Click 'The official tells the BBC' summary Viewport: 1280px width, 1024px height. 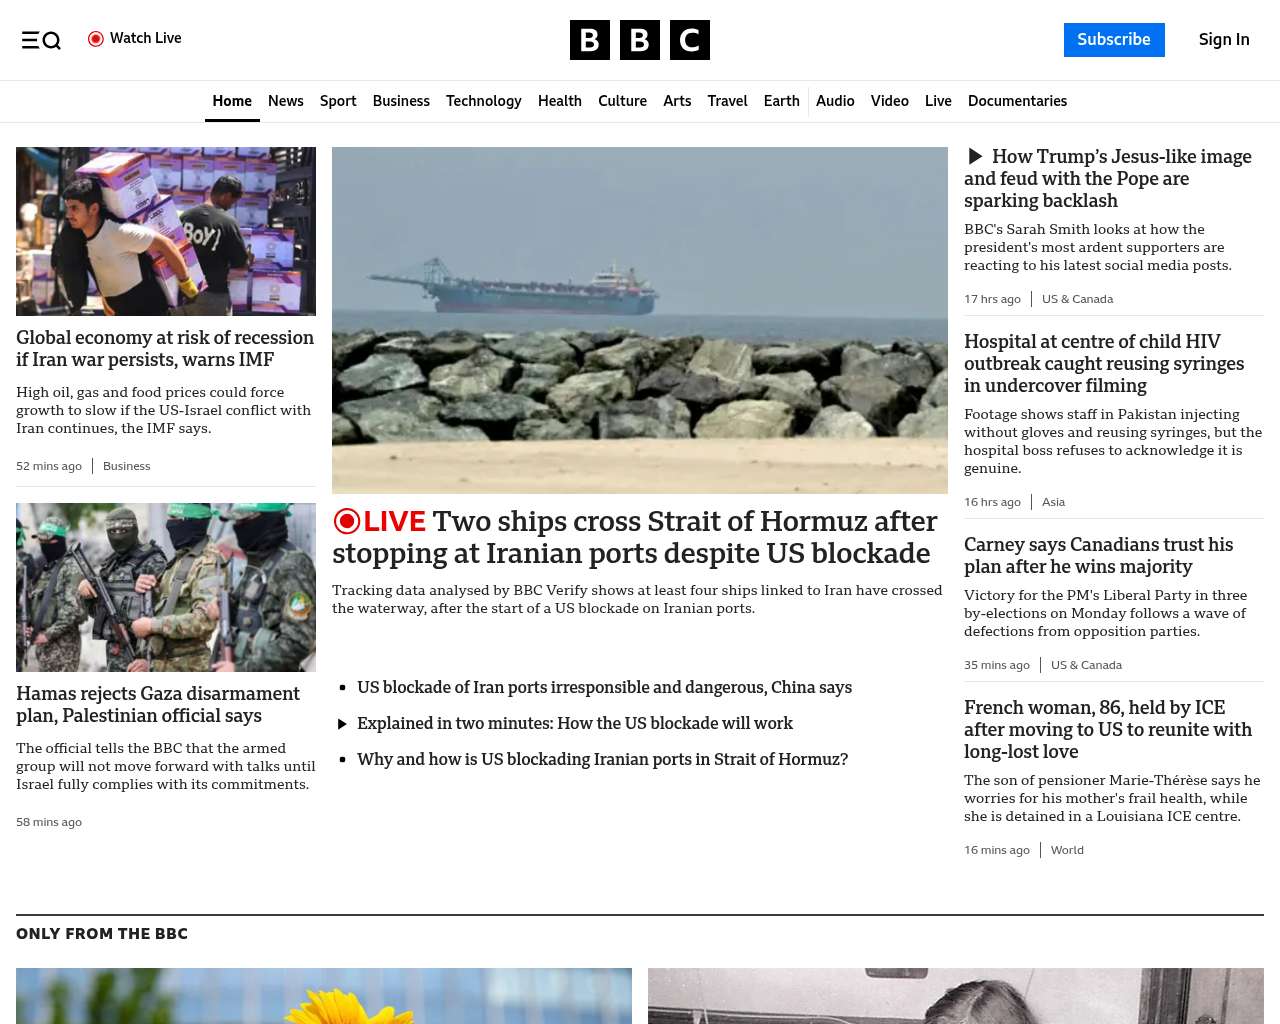coord(166,766)
